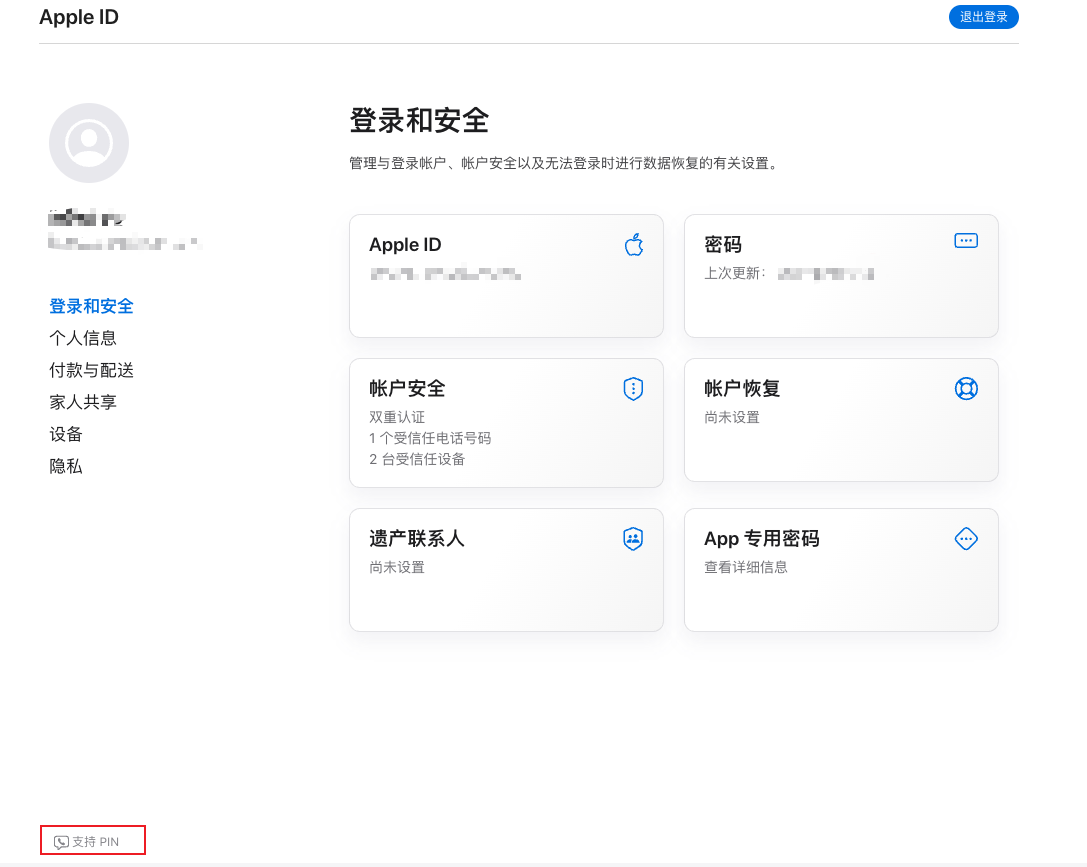Open the 隐私 section
Screen dimensions: 1087x867
tap(66, 466)
